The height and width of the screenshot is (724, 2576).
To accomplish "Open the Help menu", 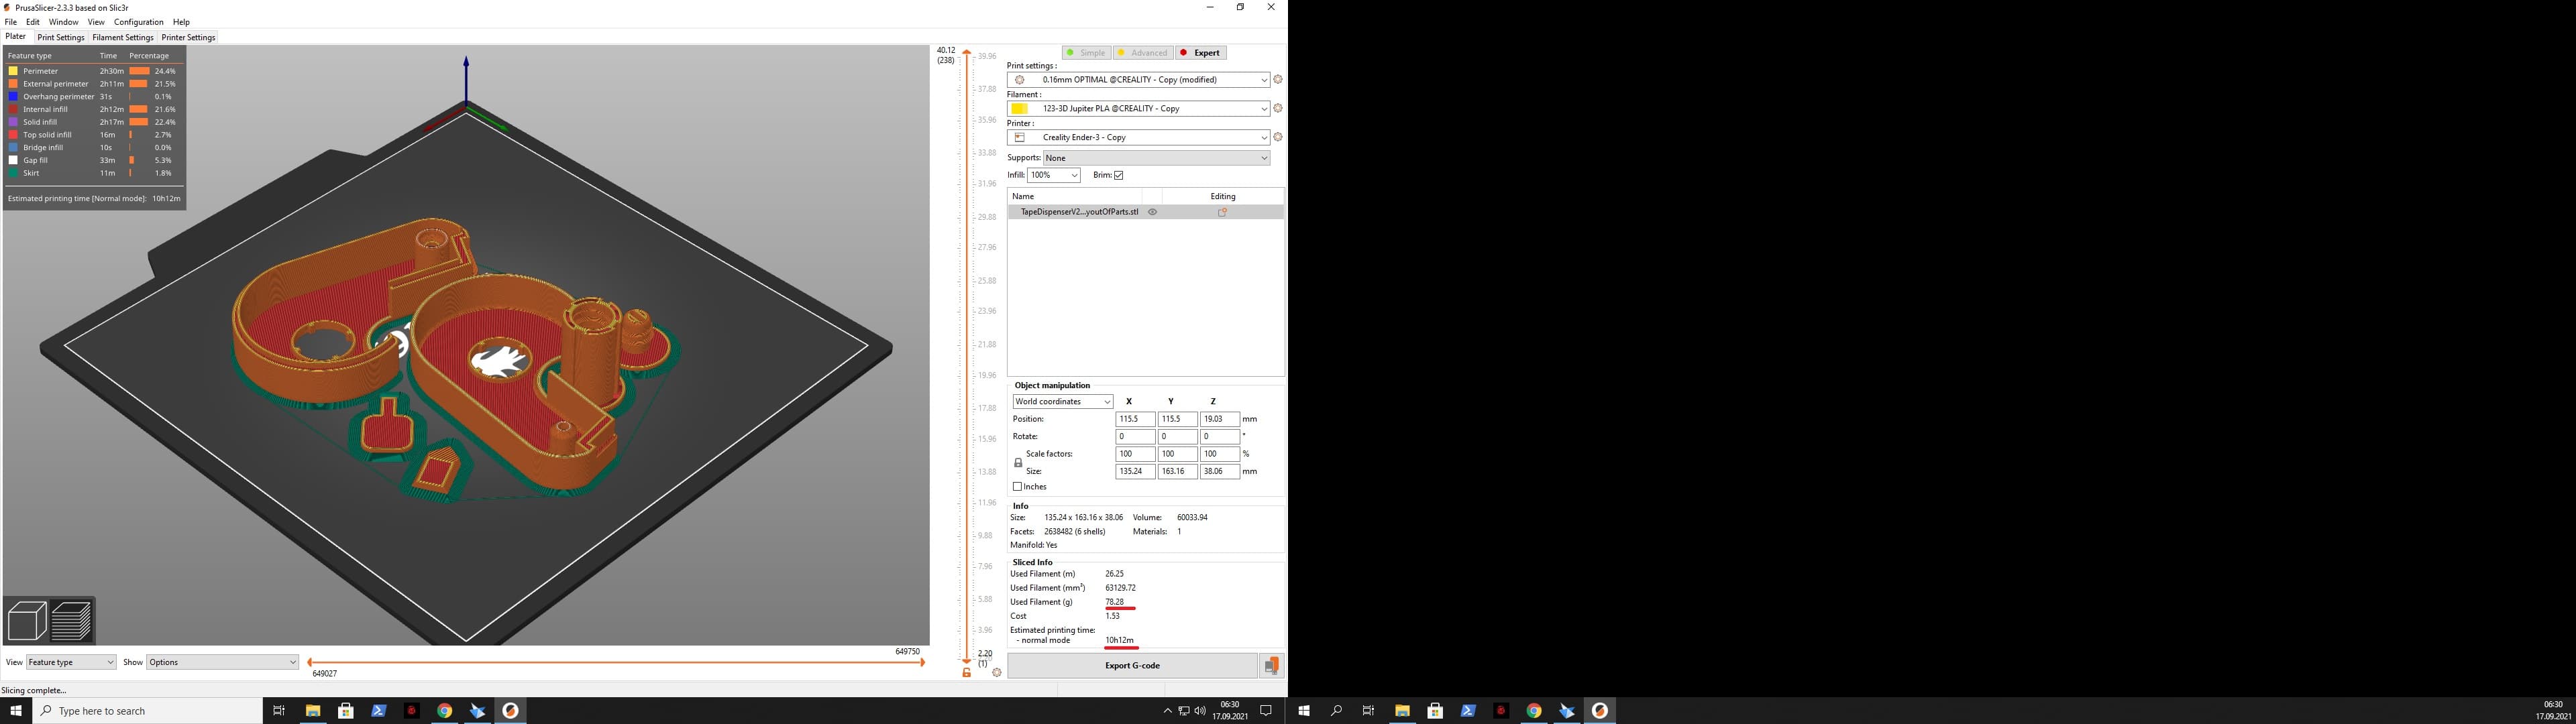I will 181,22.
